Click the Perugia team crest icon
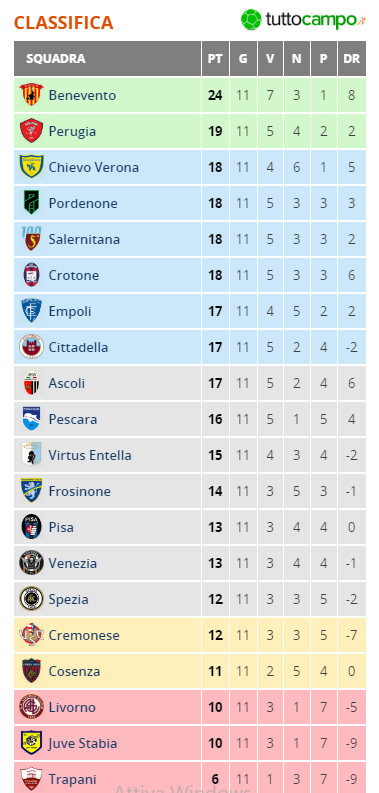 pyautogui.click(x=31, y=131)
